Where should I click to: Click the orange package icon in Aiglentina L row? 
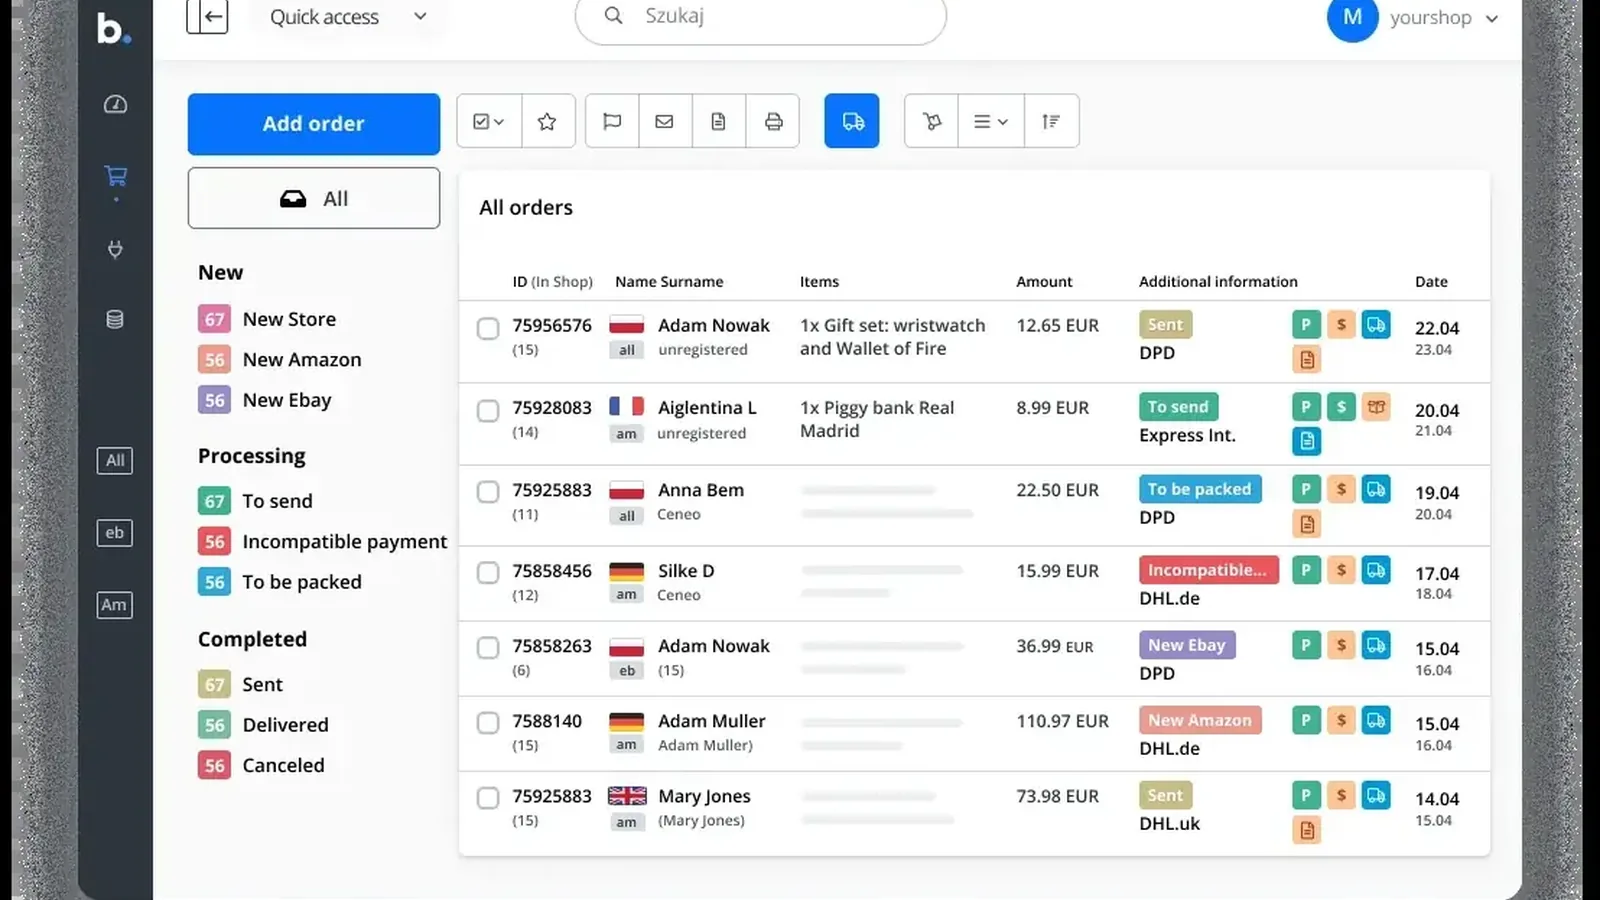click(x=1376, y=406)
